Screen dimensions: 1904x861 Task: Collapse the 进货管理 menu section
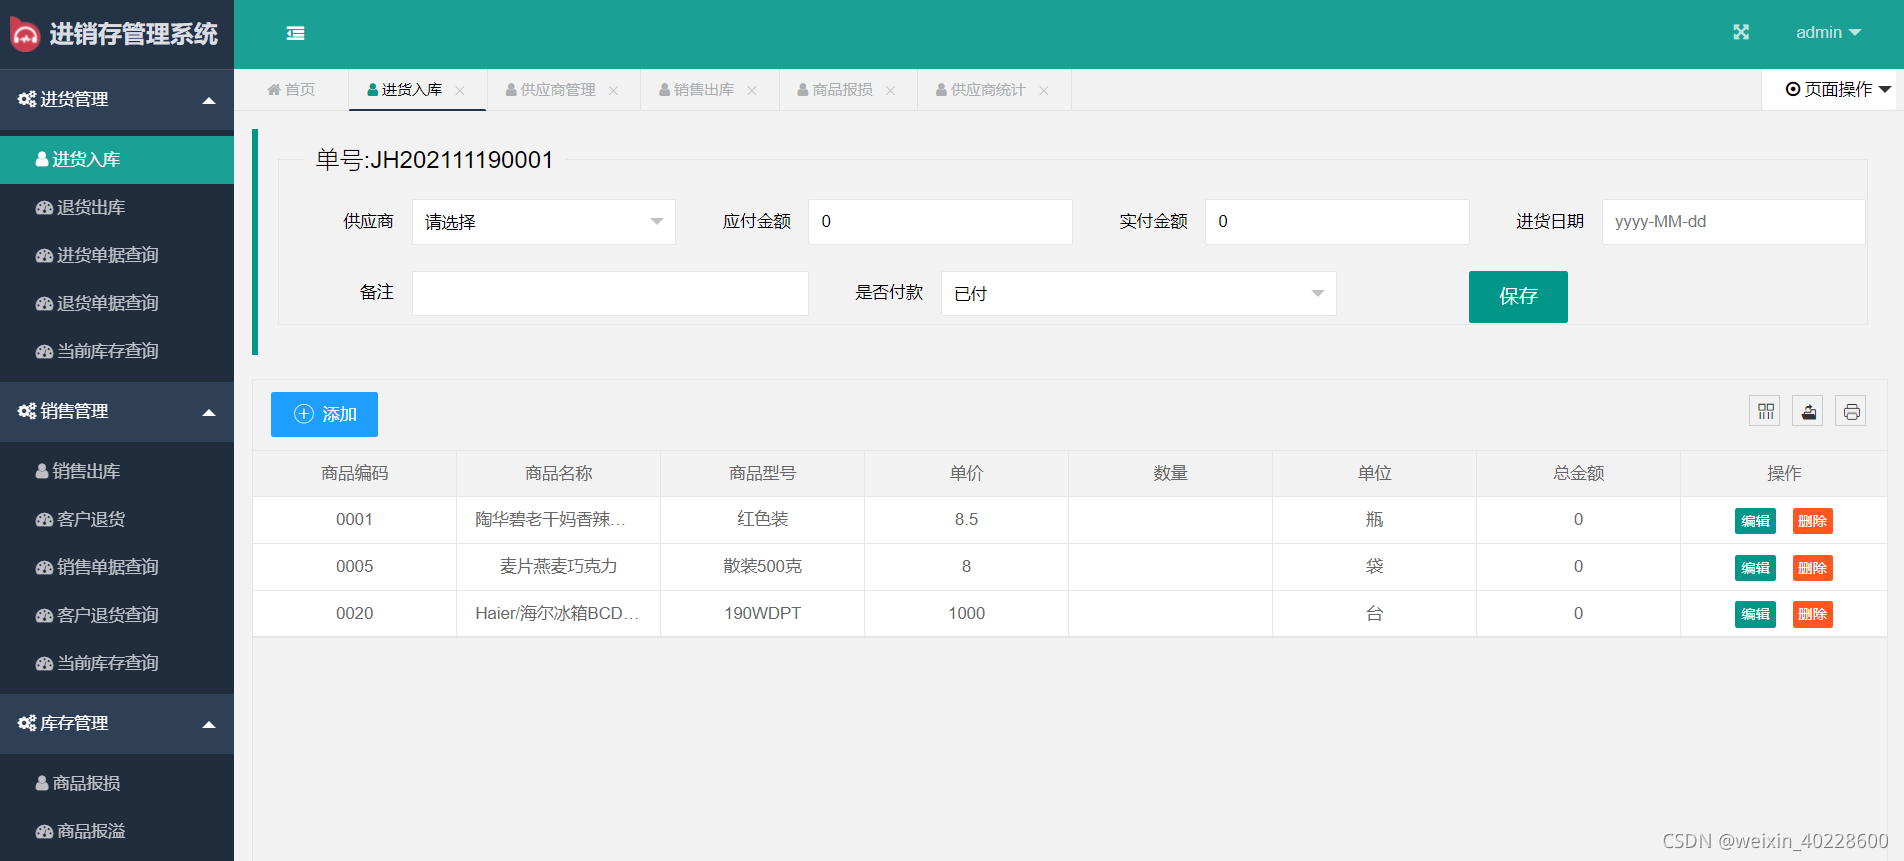click(117, 99)
